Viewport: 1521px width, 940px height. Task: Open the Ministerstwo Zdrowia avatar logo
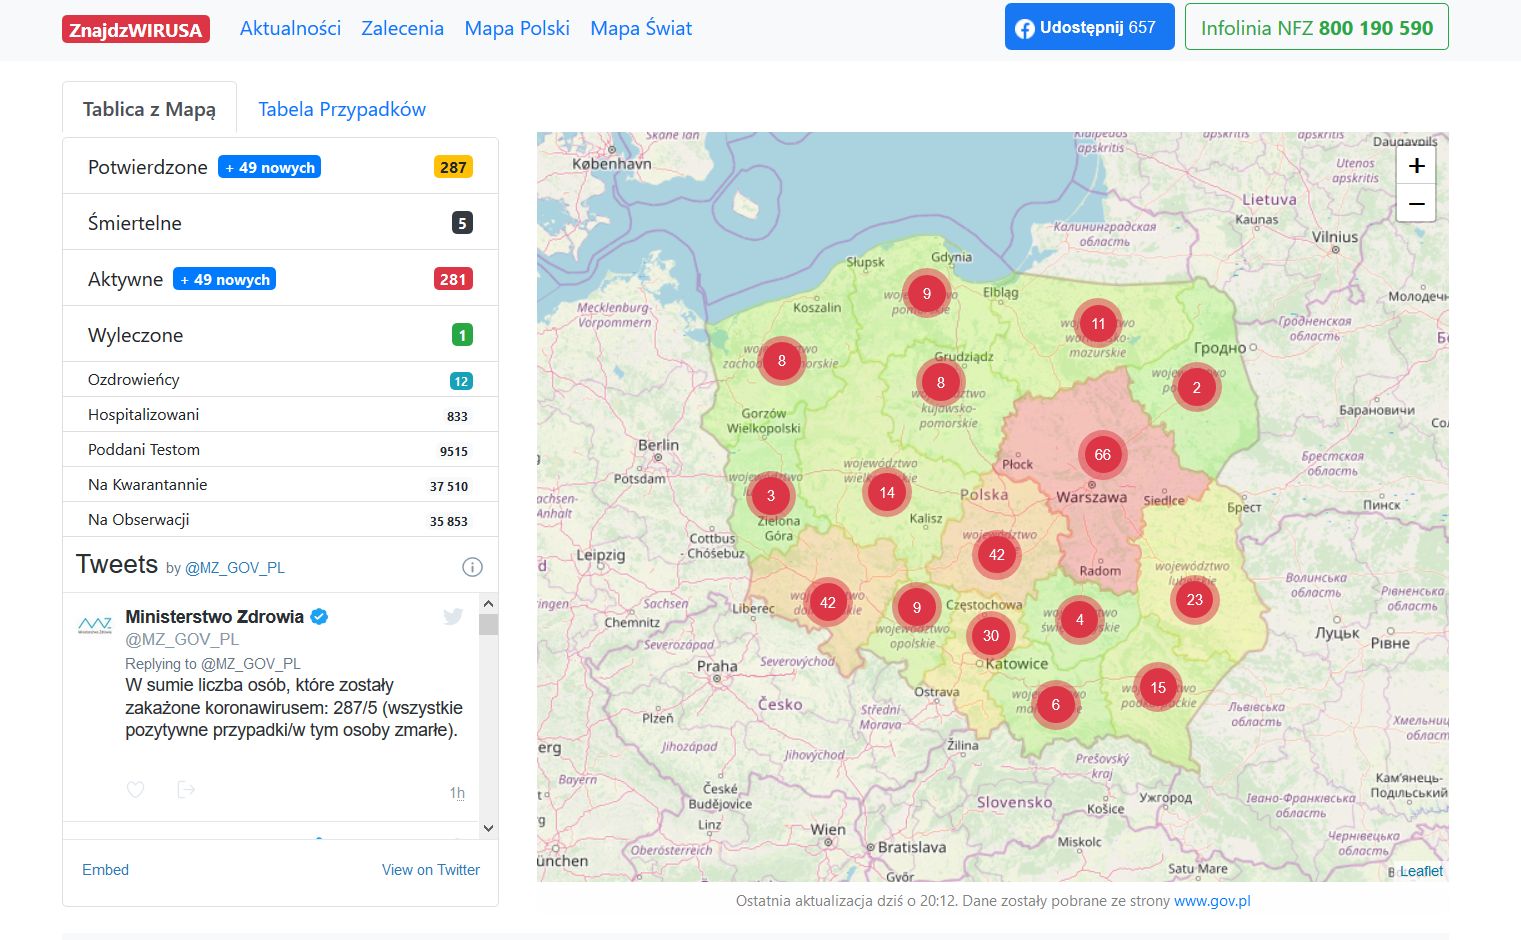pos(95,626)
